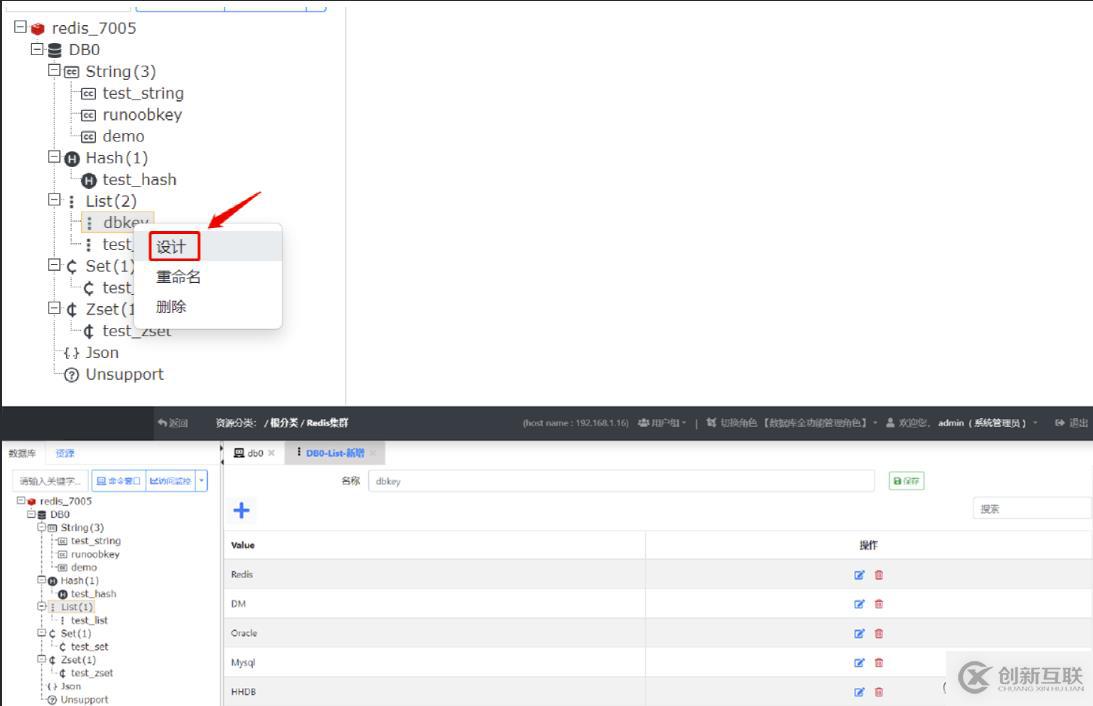The image size is (1093, 706).
Task: Open the 命令窗口 command window
Action: [119, 481]
